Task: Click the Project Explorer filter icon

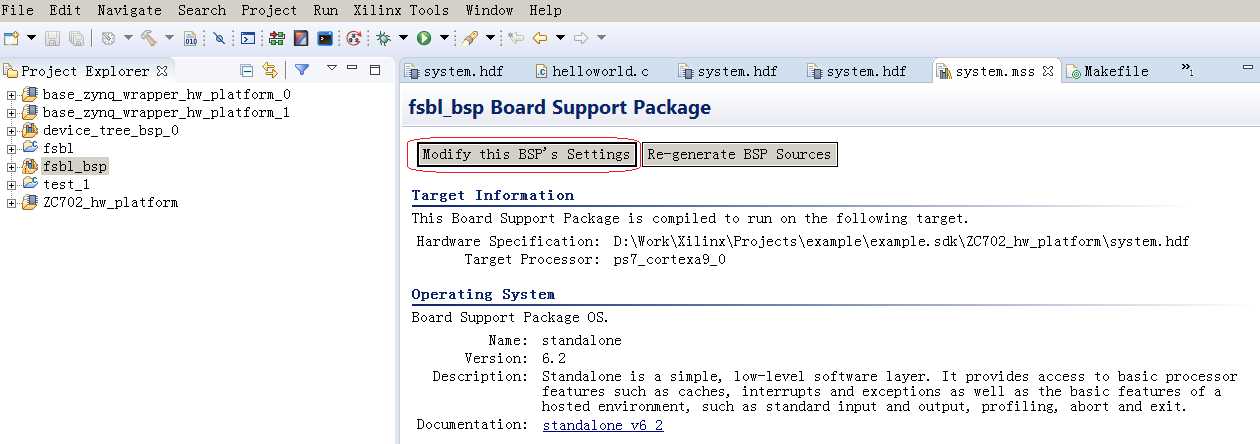Action: coord(301,70)
